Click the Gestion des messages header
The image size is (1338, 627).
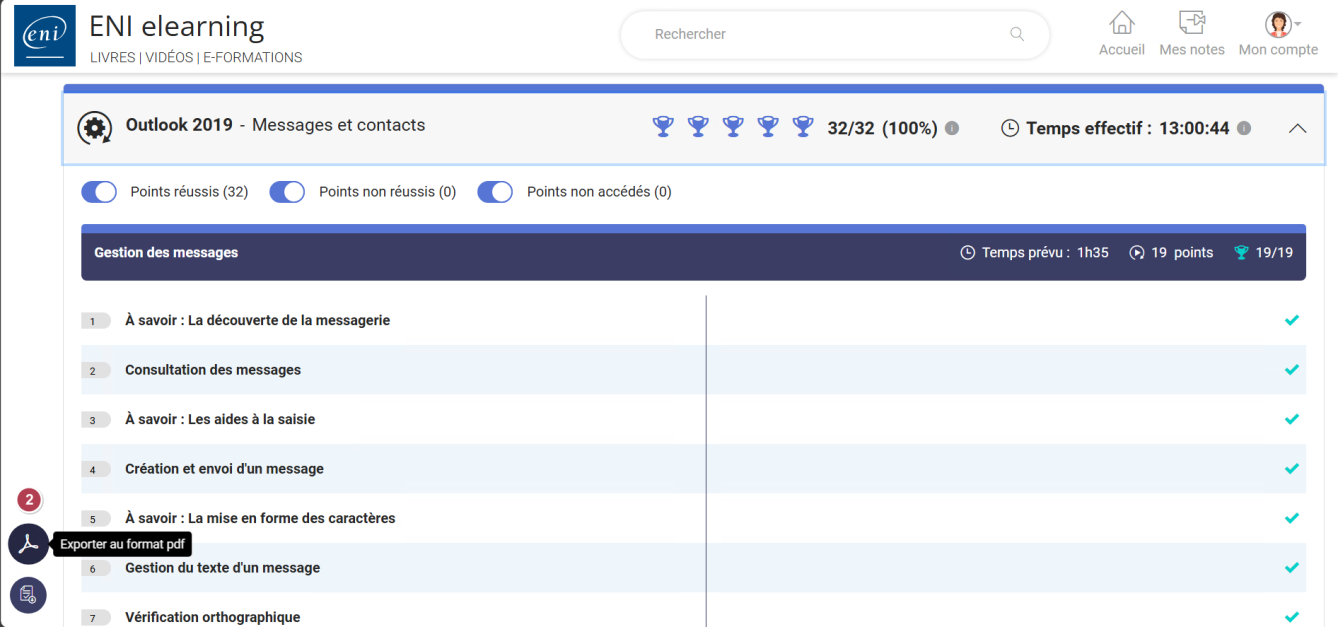click(x=693, y=253)
